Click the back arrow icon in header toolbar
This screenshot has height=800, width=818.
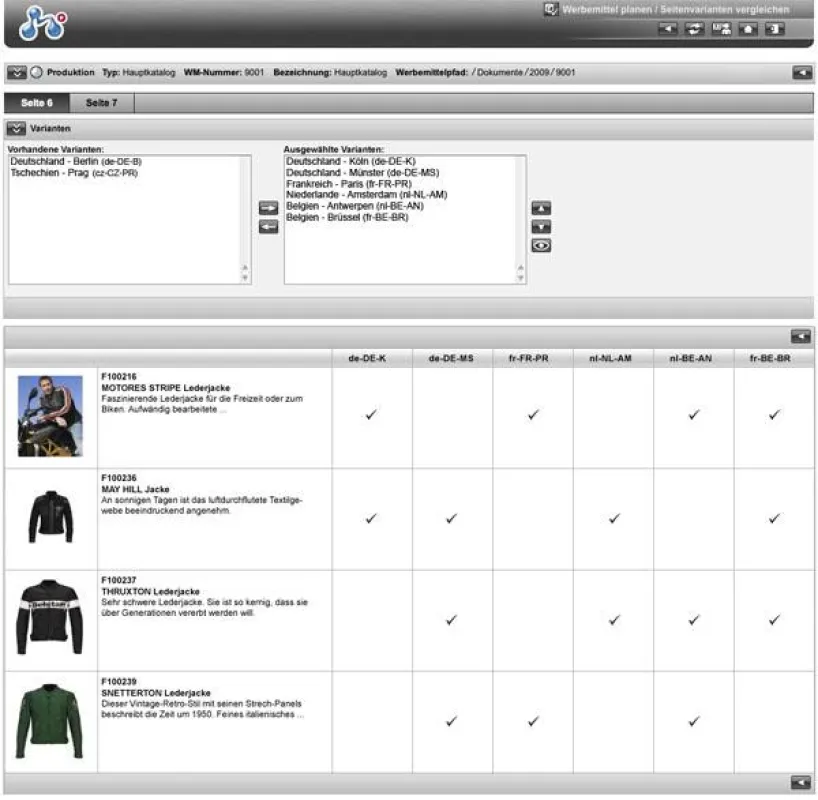(667, 29)
